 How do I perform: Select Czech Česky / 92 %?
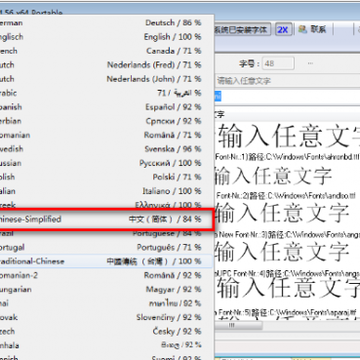pos(106,331)
